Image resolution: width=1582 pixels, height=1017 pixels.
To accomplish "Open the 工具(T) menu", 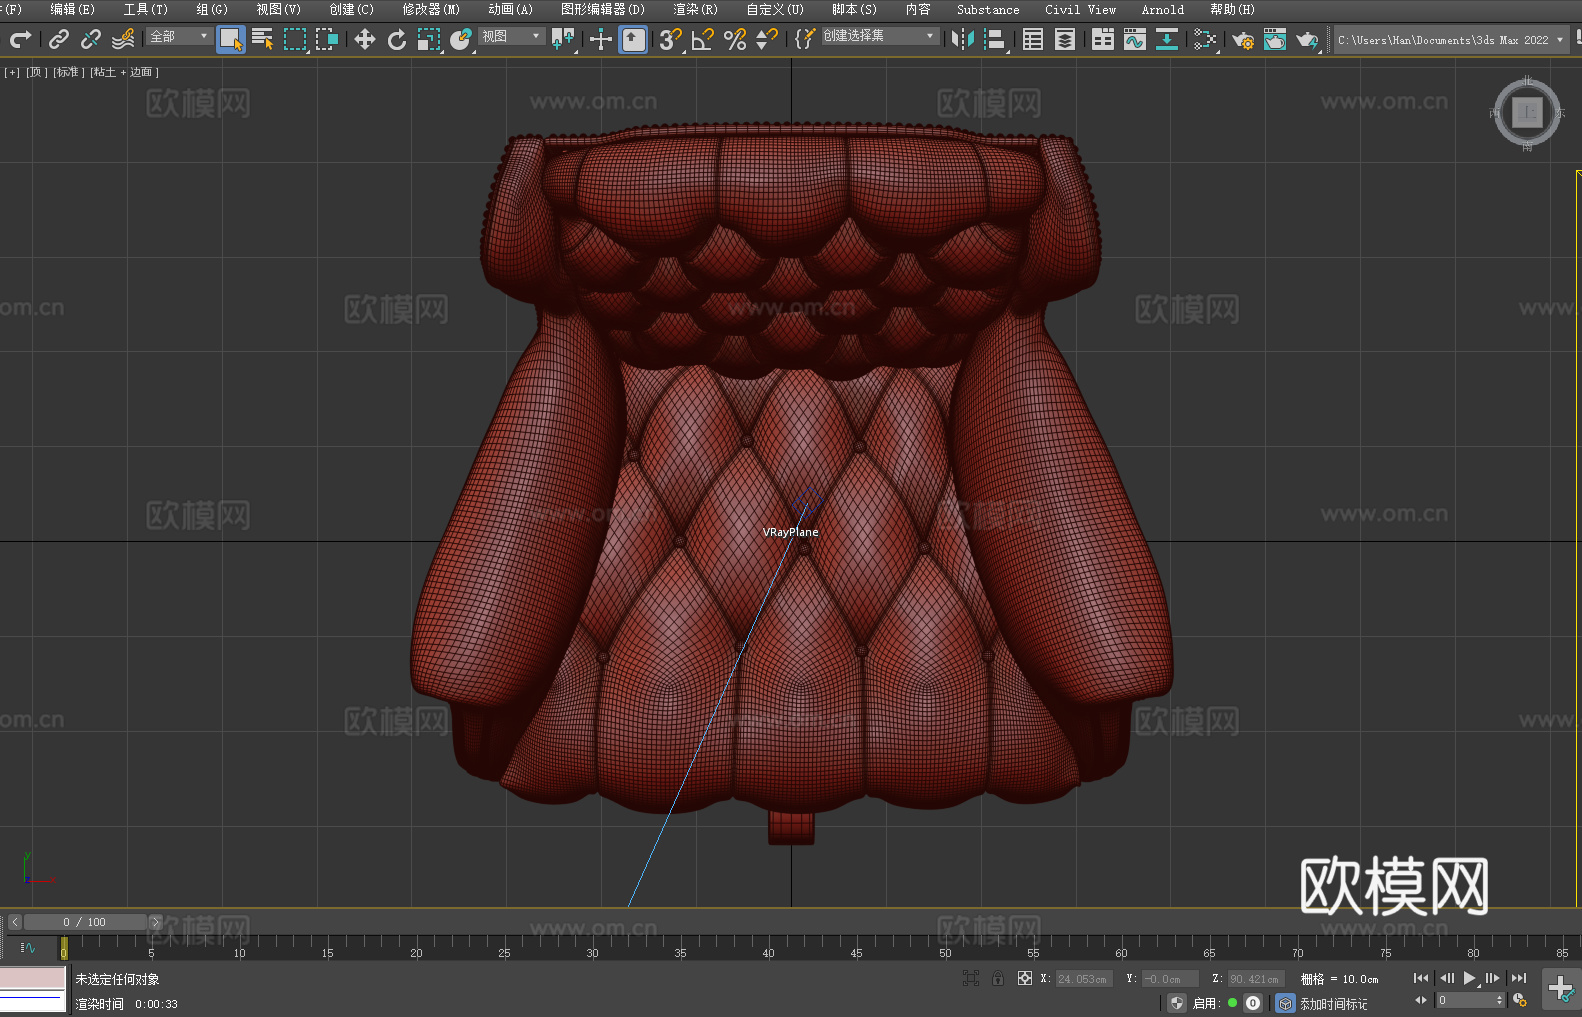I will point(145,9).
